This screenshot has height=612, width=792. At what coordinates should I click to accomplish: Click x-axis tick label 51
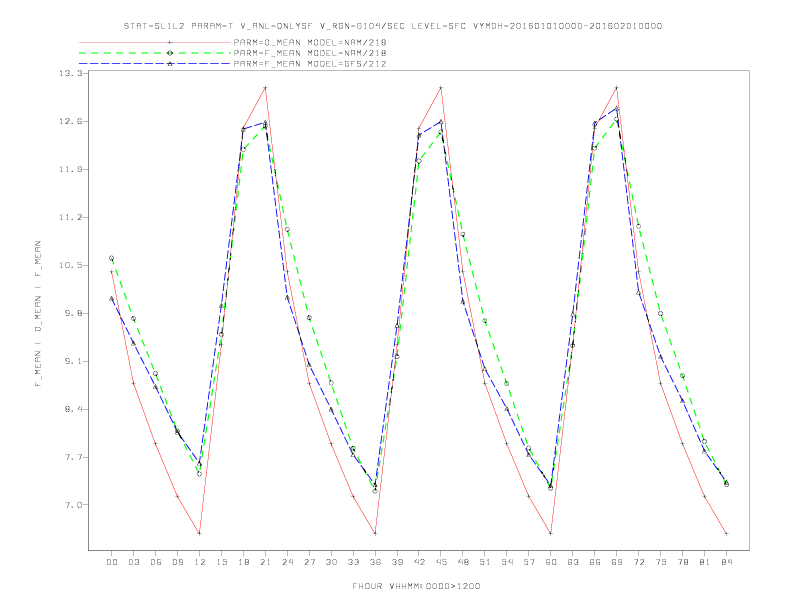pos(485,562)
